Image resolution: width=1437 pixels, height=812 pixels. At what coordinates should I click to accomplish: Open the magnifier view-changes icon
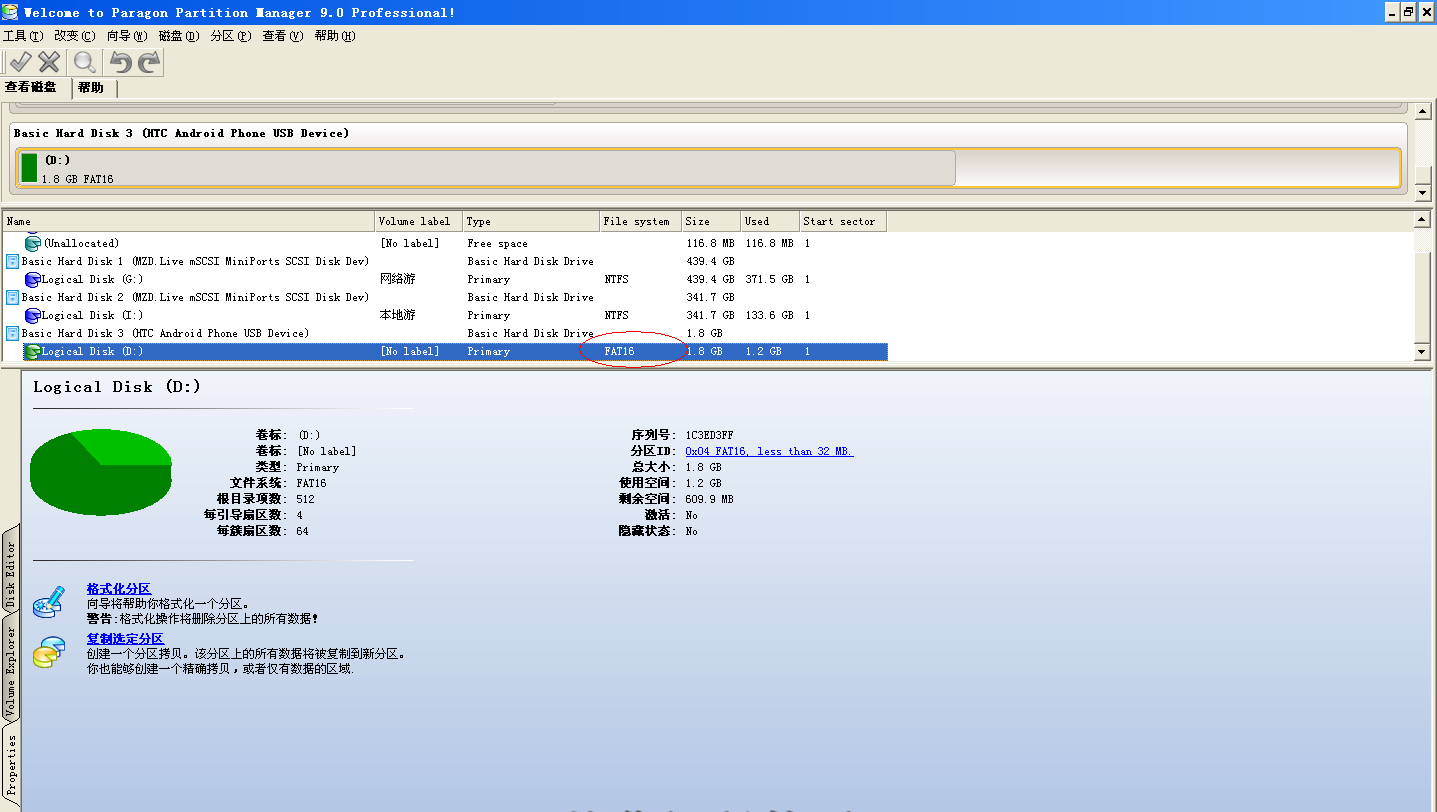point(85,62)
